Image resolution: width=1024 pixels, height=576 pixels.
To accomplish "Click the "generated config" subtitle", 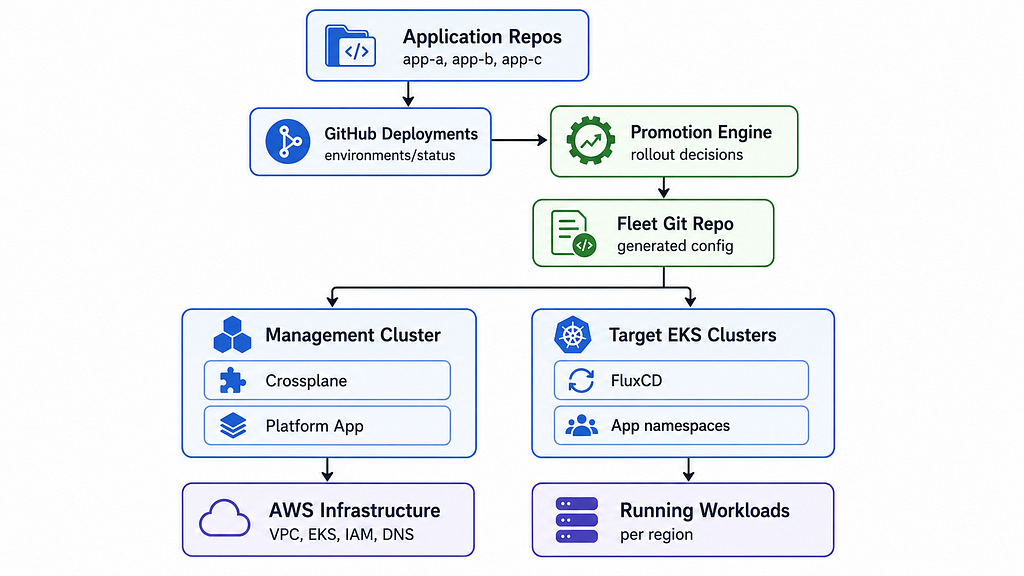I will coord(675,246).
